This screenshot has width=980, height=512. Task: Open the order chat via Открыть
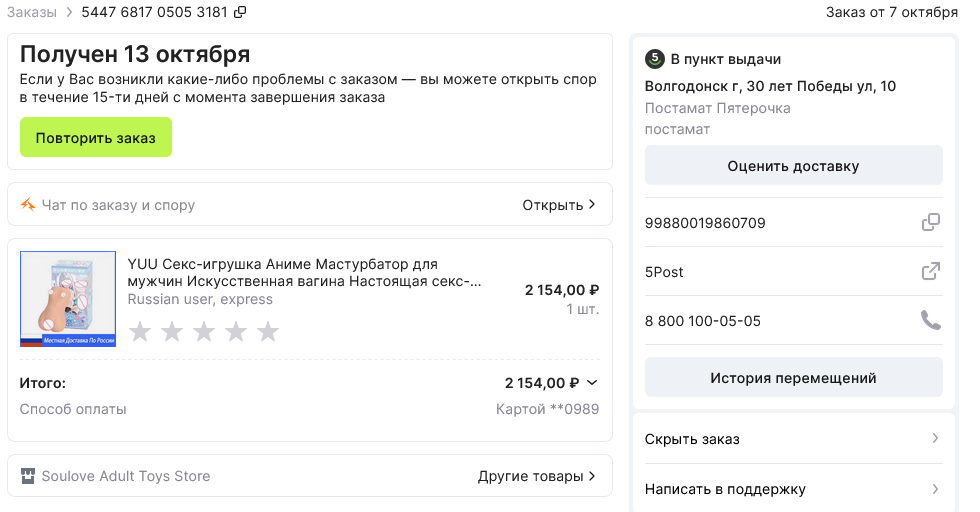coord(559,205)
